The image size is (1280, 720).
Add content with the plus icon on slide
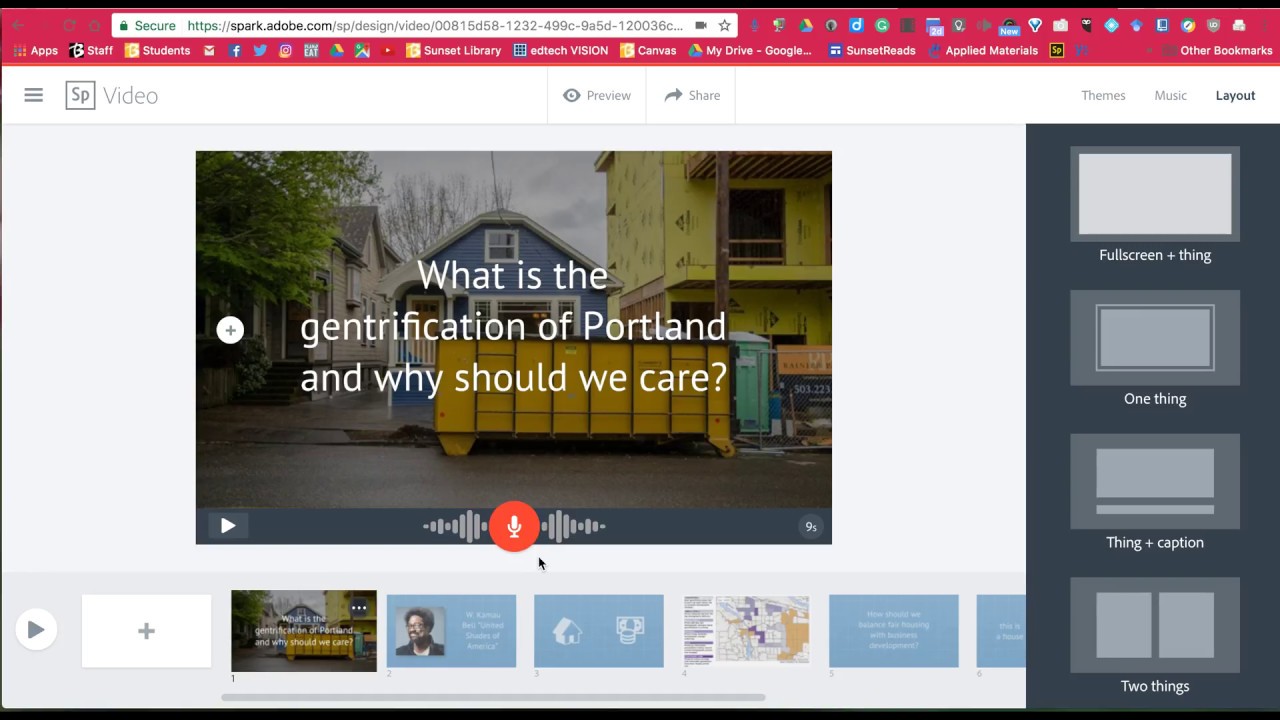click(x=230, y=330)
